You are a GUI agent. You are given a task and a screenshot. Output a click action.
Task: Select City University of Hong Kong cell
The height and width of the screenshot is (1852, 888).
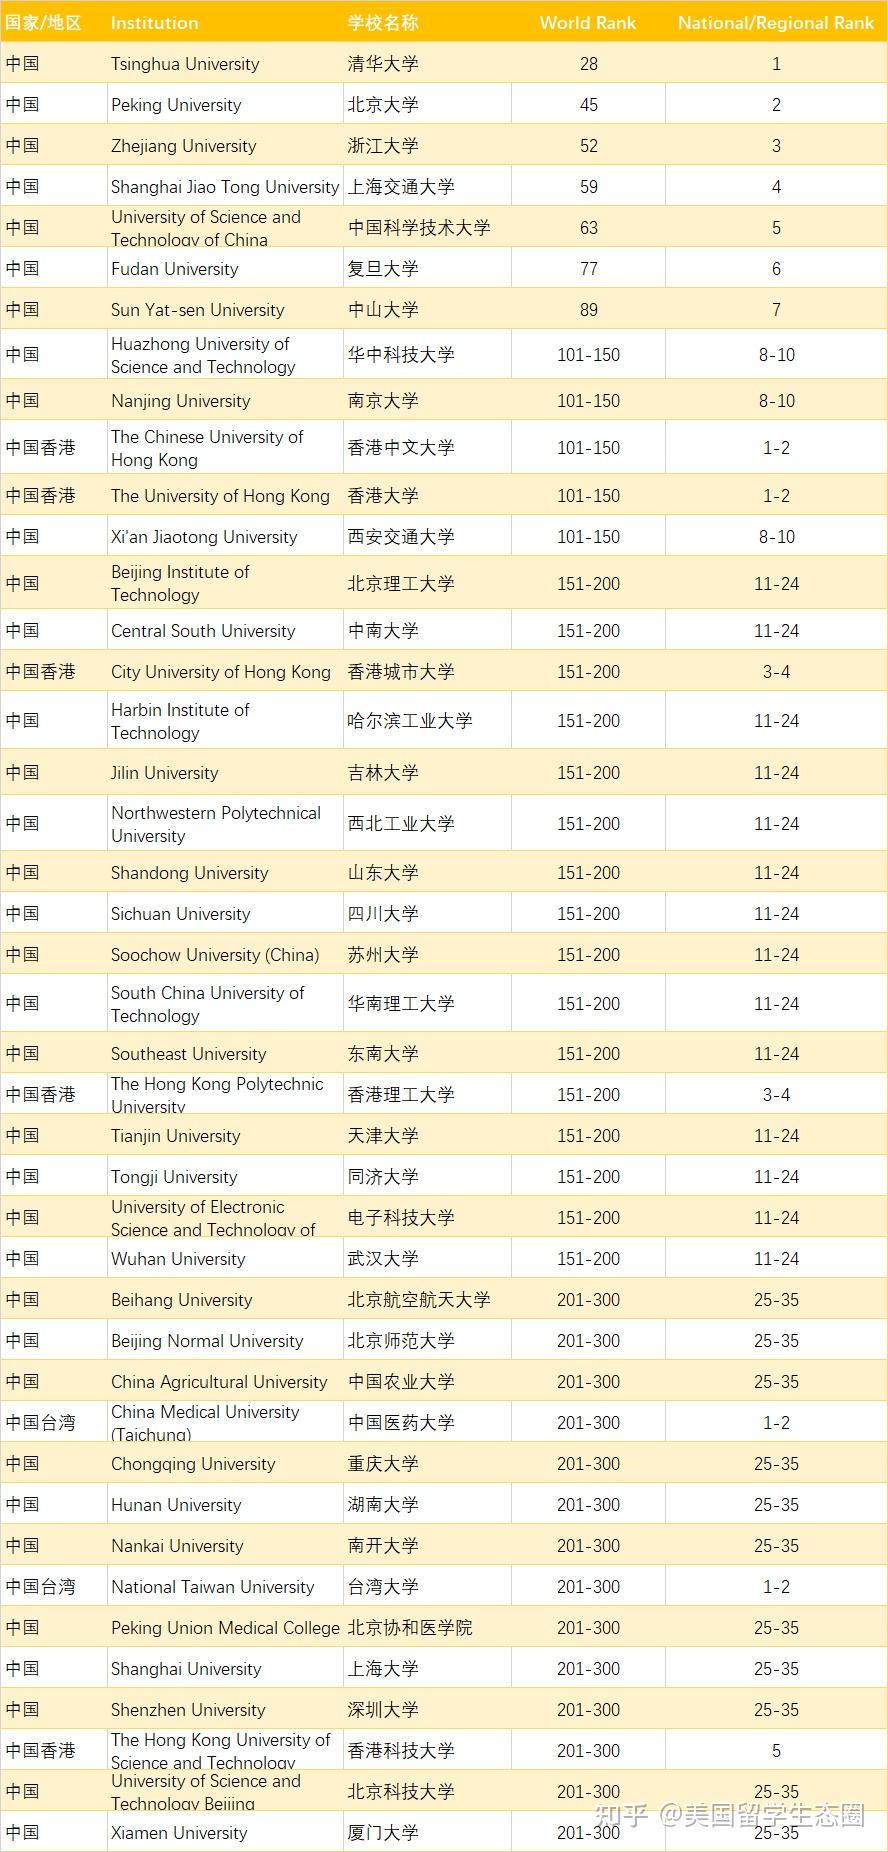click(x=225, y=672)
